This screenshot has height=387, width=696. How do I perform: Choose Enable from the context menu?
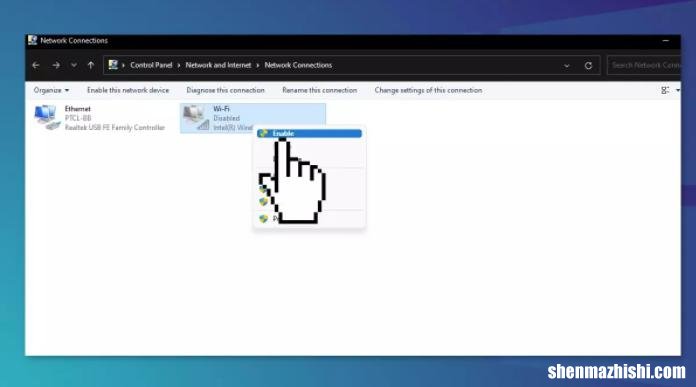(309, 133)
